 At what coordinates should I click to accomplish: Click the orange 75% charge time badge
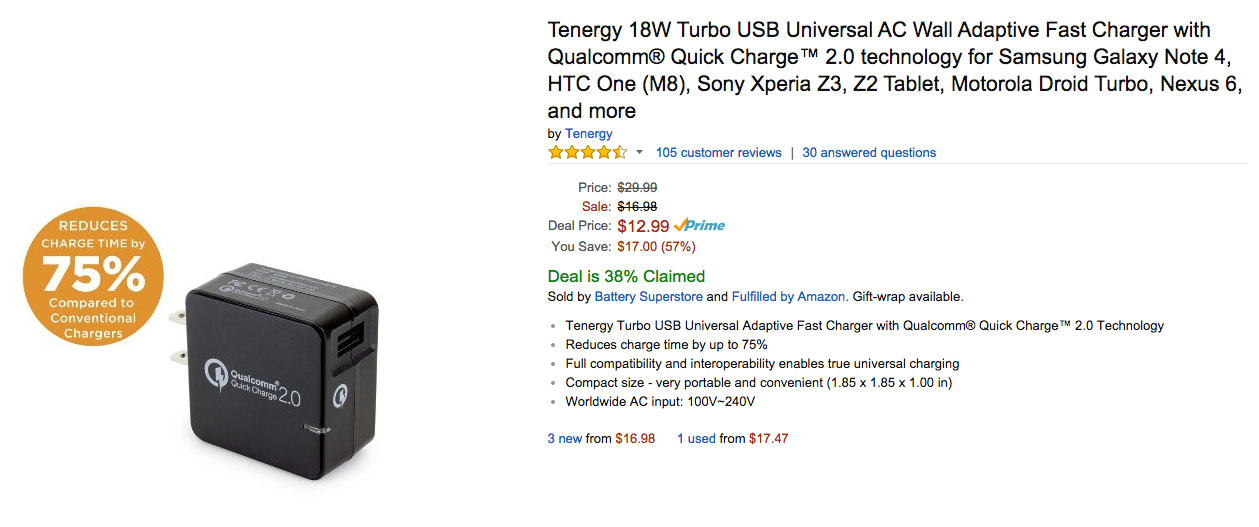pos(92,276)
